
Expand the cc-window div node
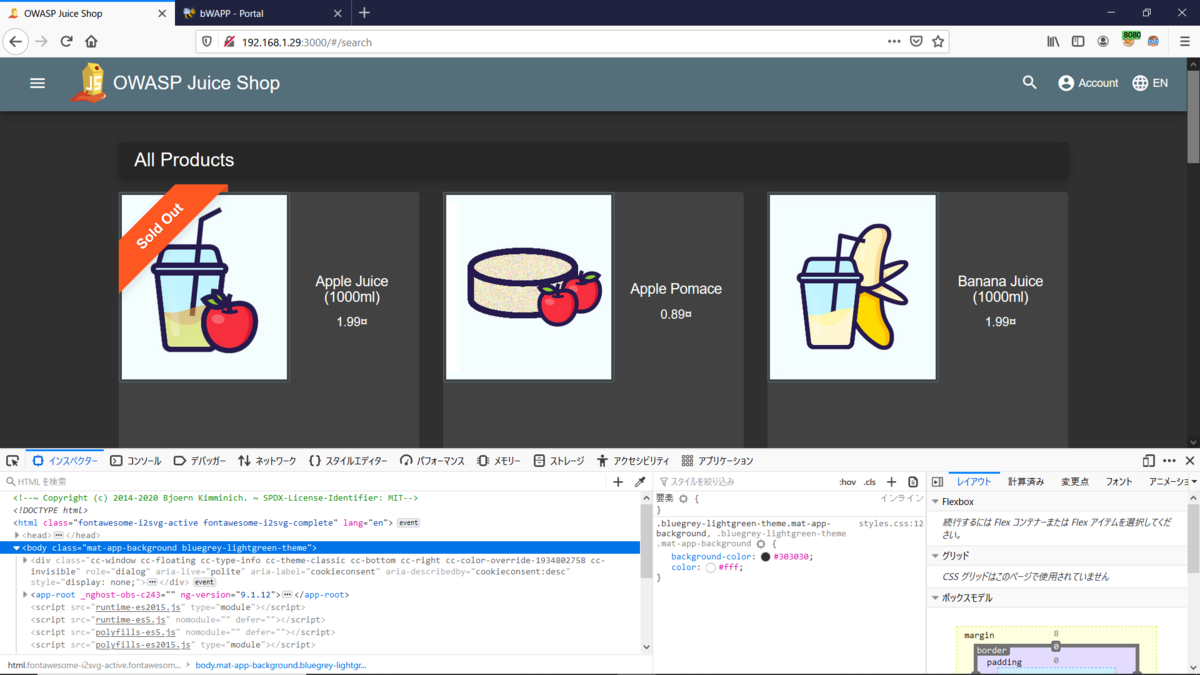pyautogui.click(x=26, y=561)
